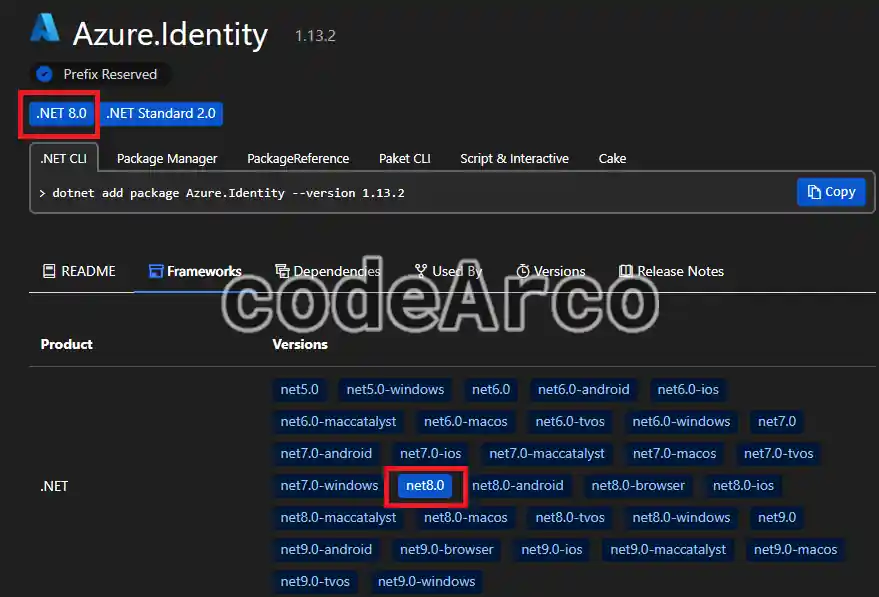
Task: Click the net8.0-macos framework tag
Action: [465, 517]
